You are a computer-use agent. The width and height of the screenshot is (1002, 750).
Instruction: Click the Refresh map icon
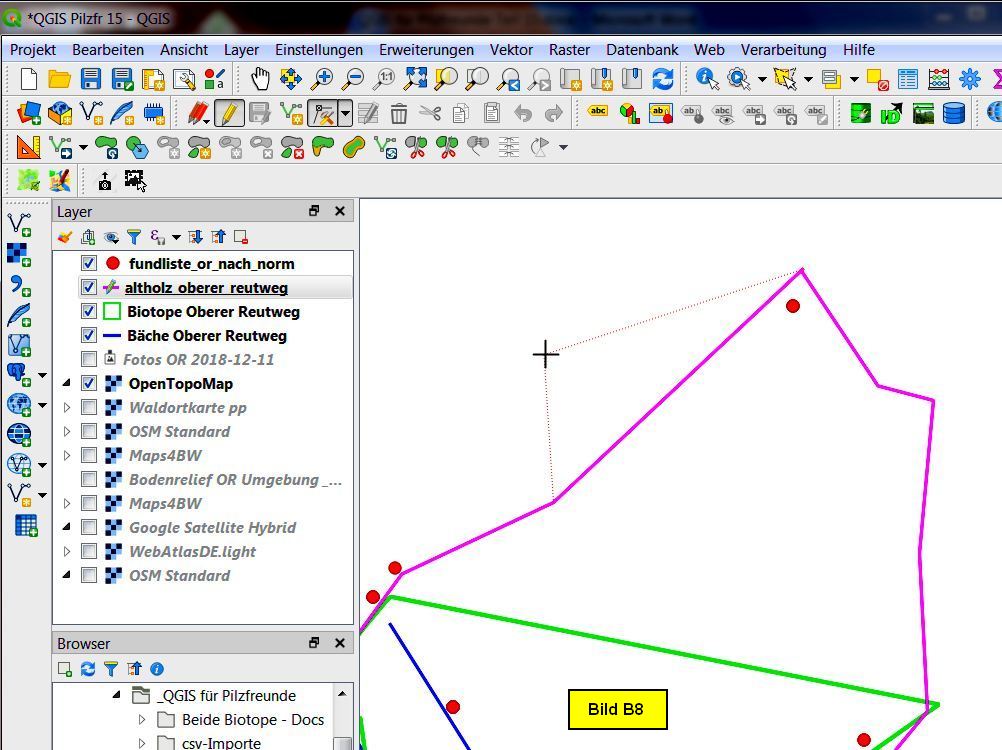(x=662, y=80)
